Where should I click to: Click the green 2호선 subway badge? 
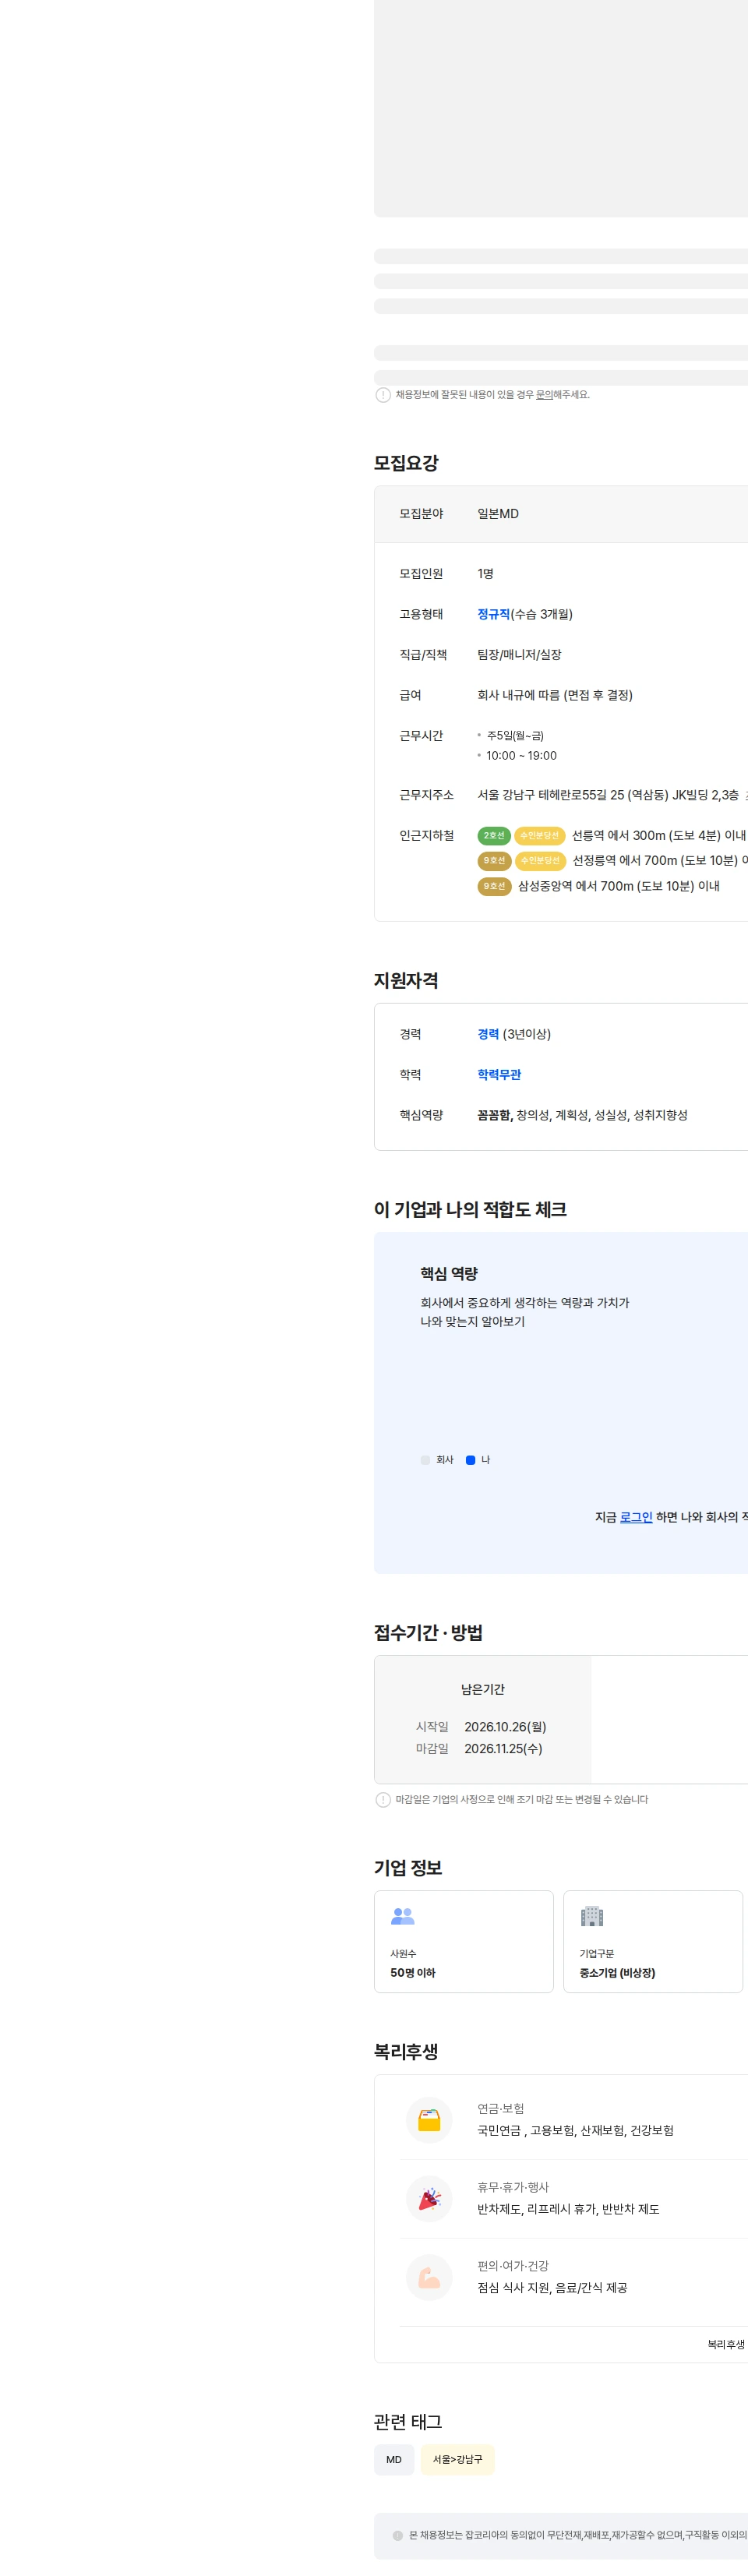tap(494, 836)
